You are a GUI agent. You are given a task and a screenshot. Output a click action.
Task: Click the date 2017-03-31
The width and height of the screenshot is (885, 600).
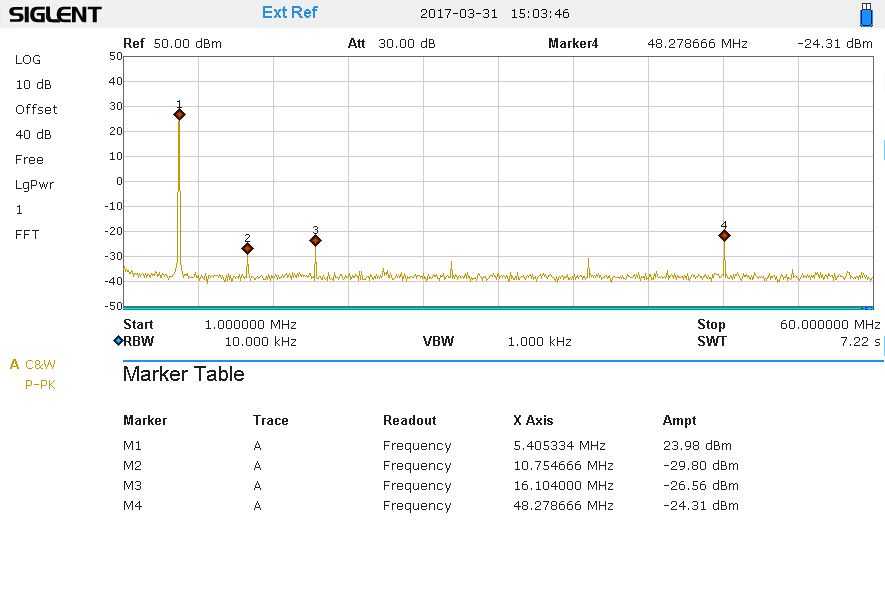[459, 14]
